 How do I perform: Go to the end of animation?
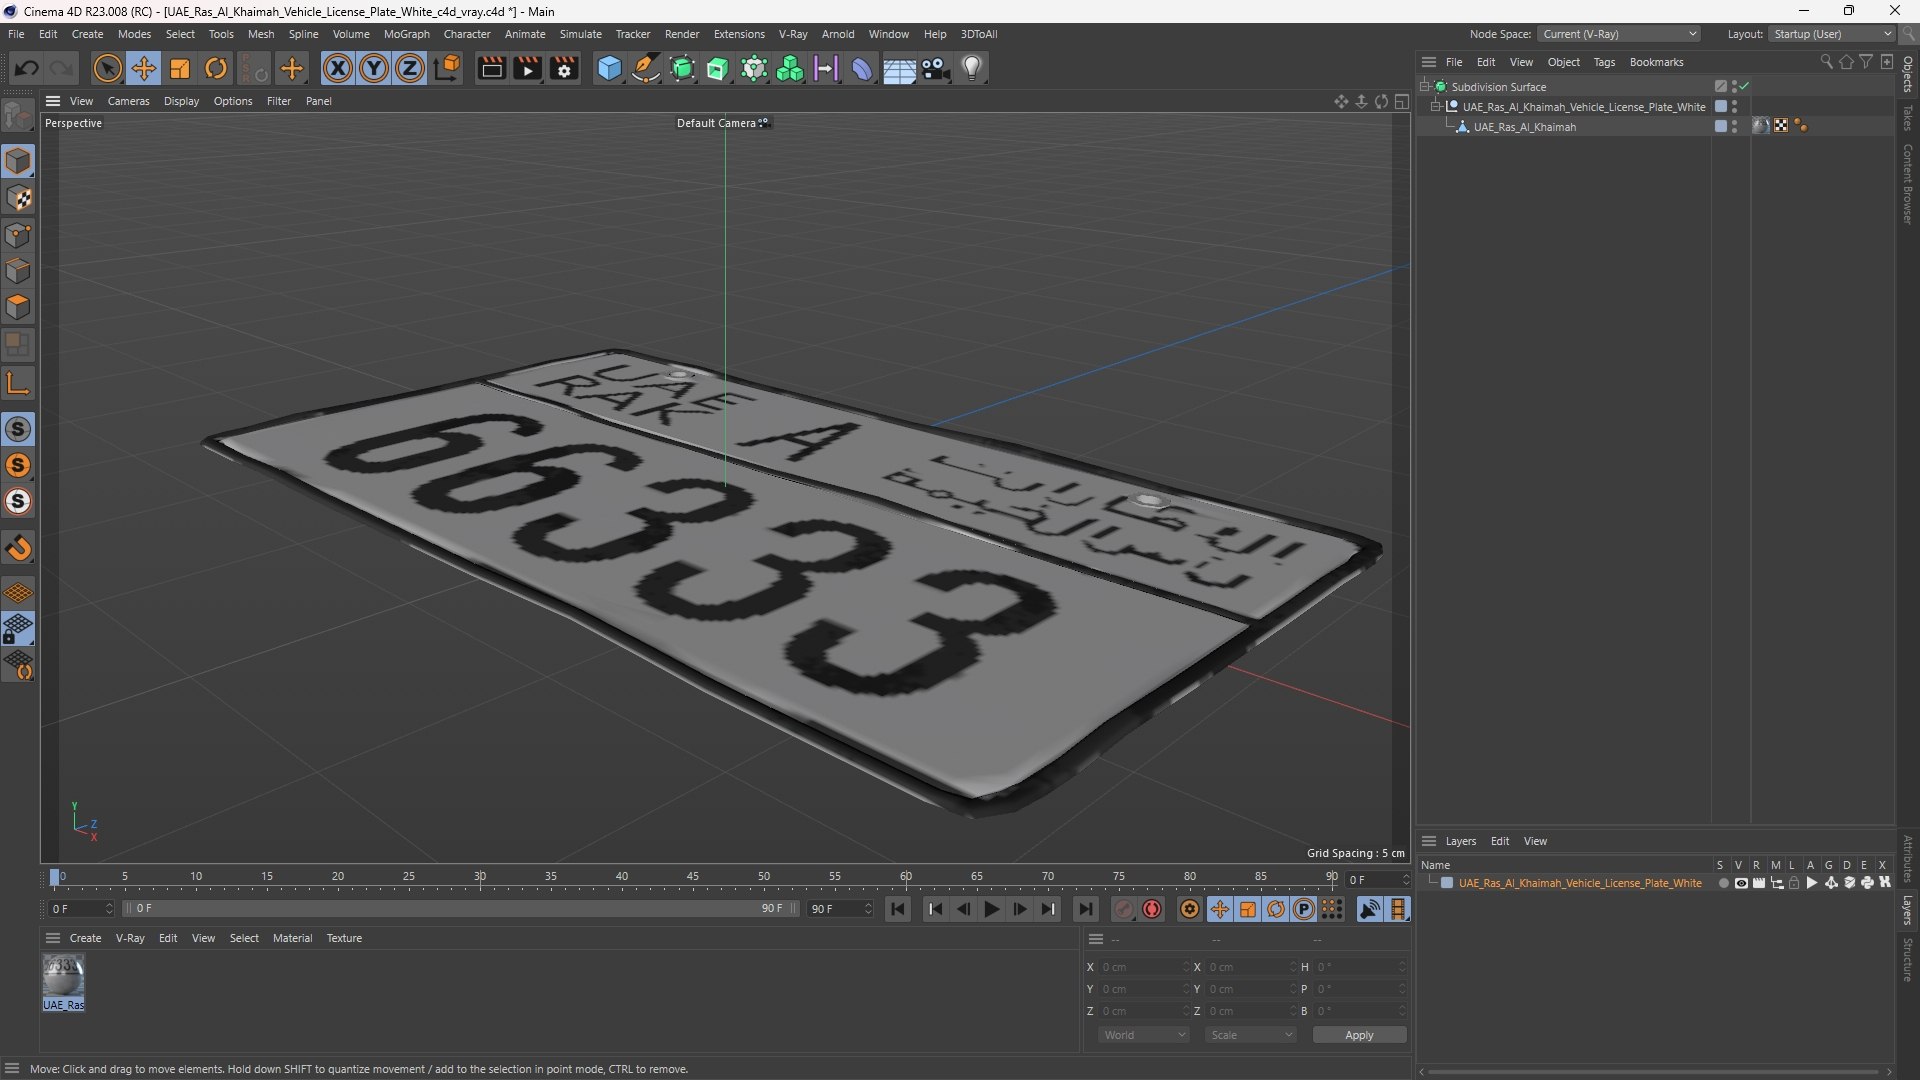(x=1086, y=909)
